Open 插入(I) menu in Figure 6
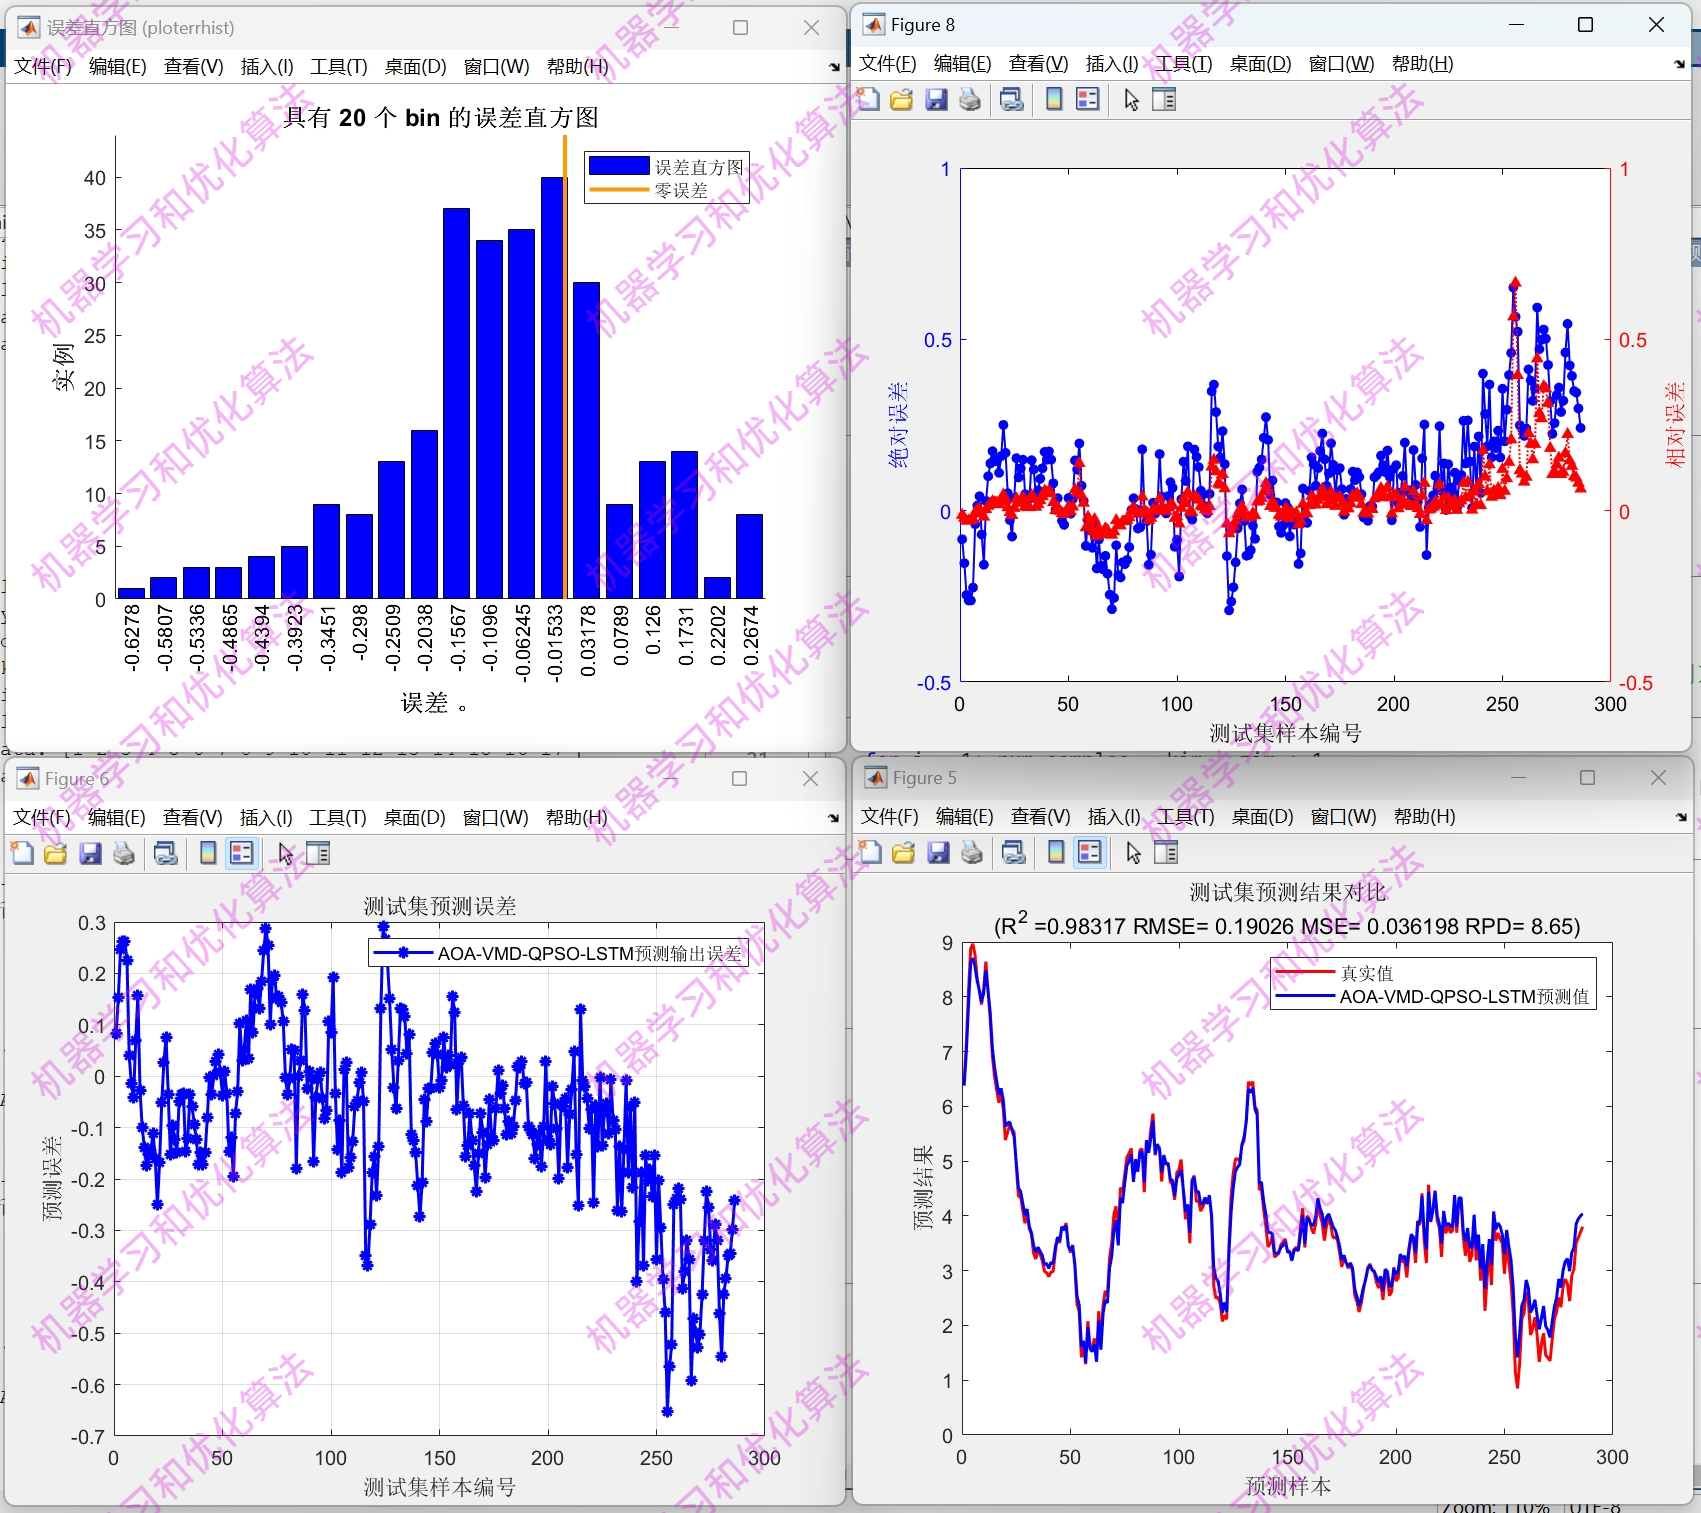Viewport: 1701px width, 1513px height. click(x=266, y=817)
